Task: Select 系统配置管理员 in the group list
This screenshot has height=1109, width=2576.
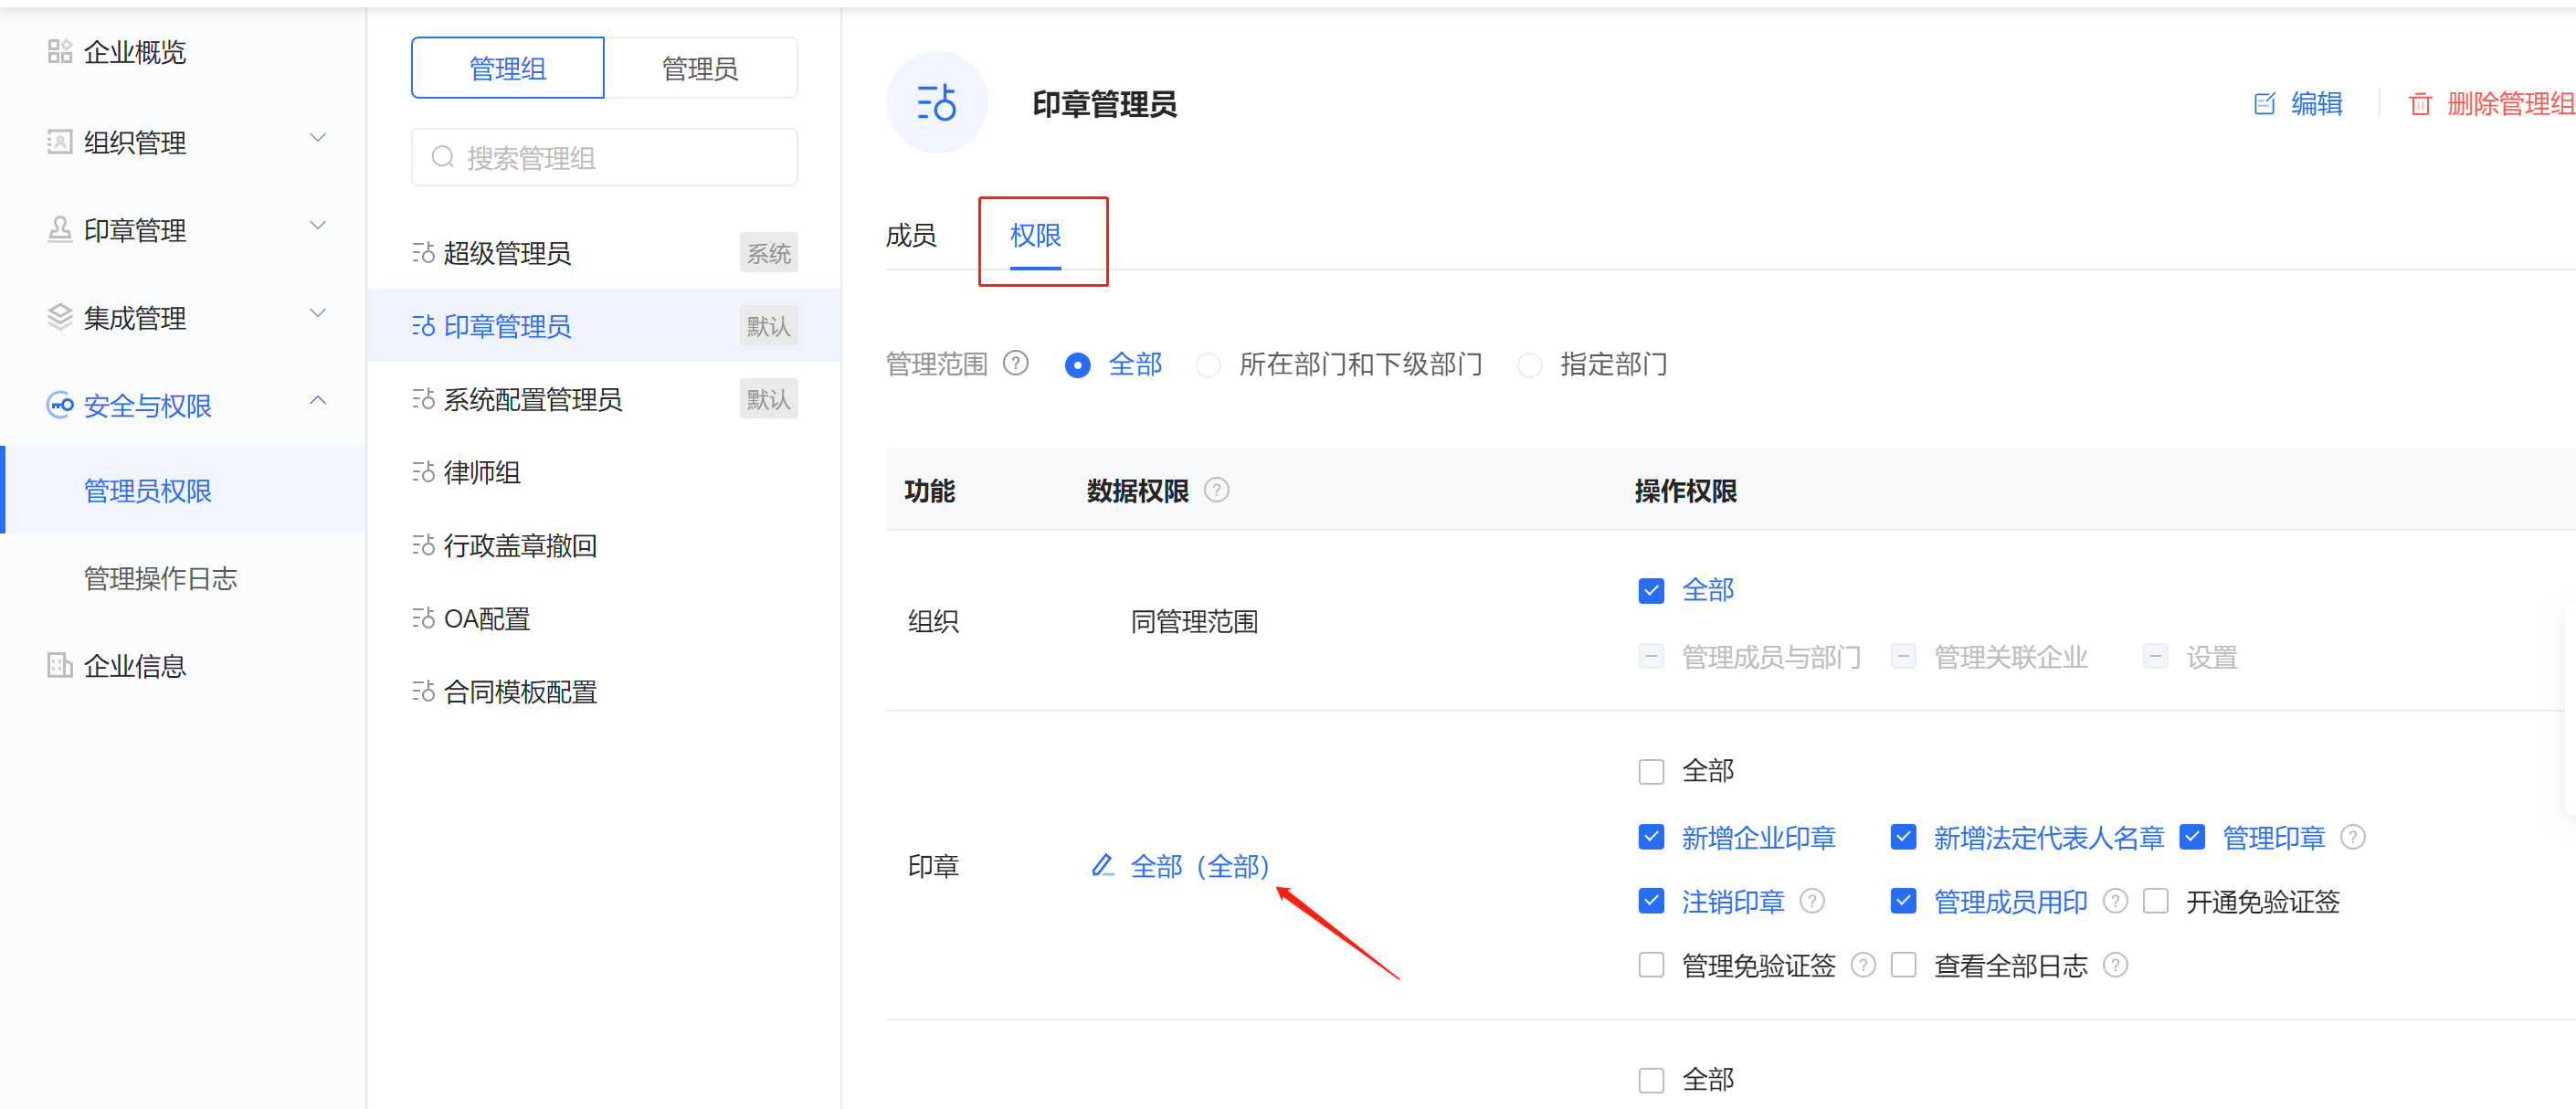Action: tap(604, 399)
